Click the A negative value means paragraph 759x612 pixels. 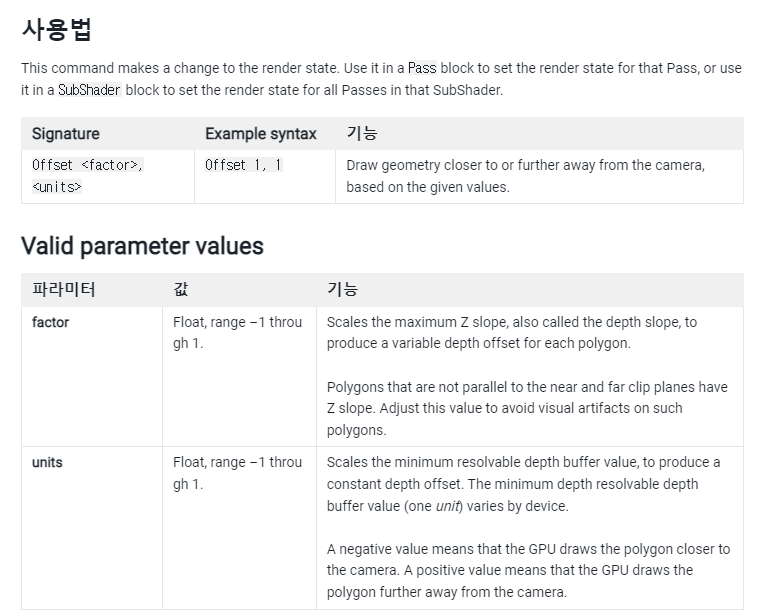(x=528, y=570)
